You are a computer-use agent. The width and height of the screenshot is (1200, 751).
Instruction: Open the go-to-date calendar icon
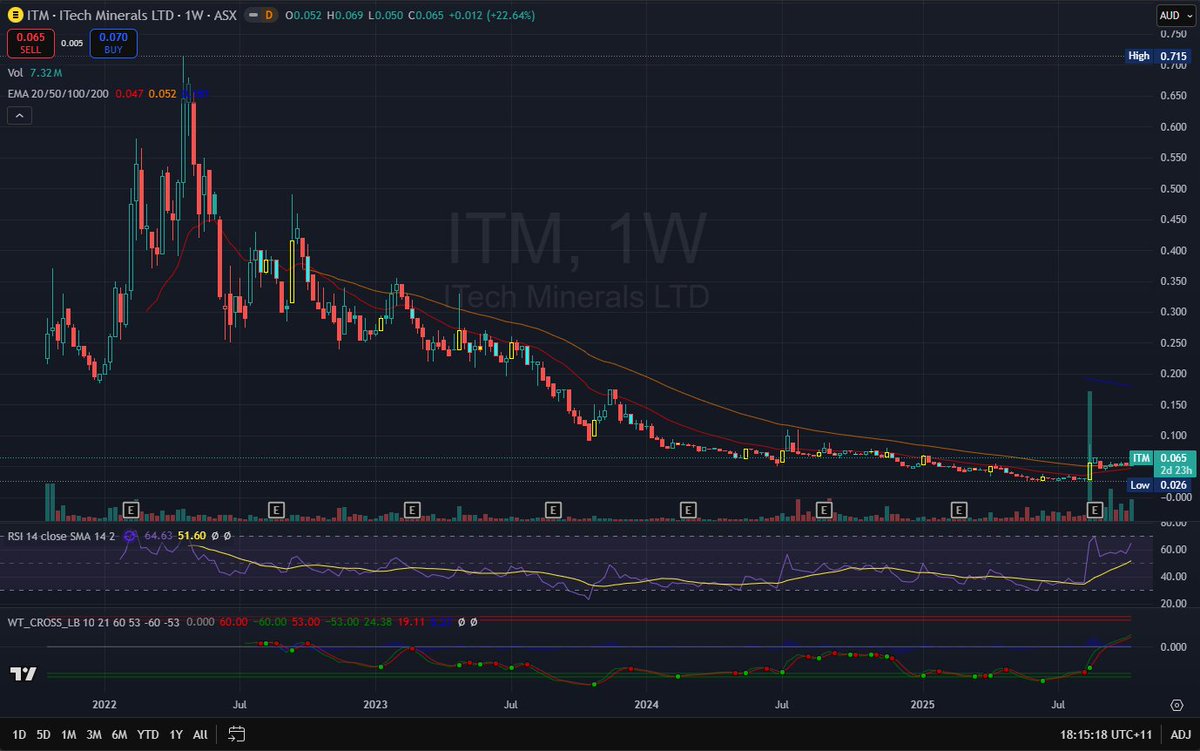pos(237,734)
